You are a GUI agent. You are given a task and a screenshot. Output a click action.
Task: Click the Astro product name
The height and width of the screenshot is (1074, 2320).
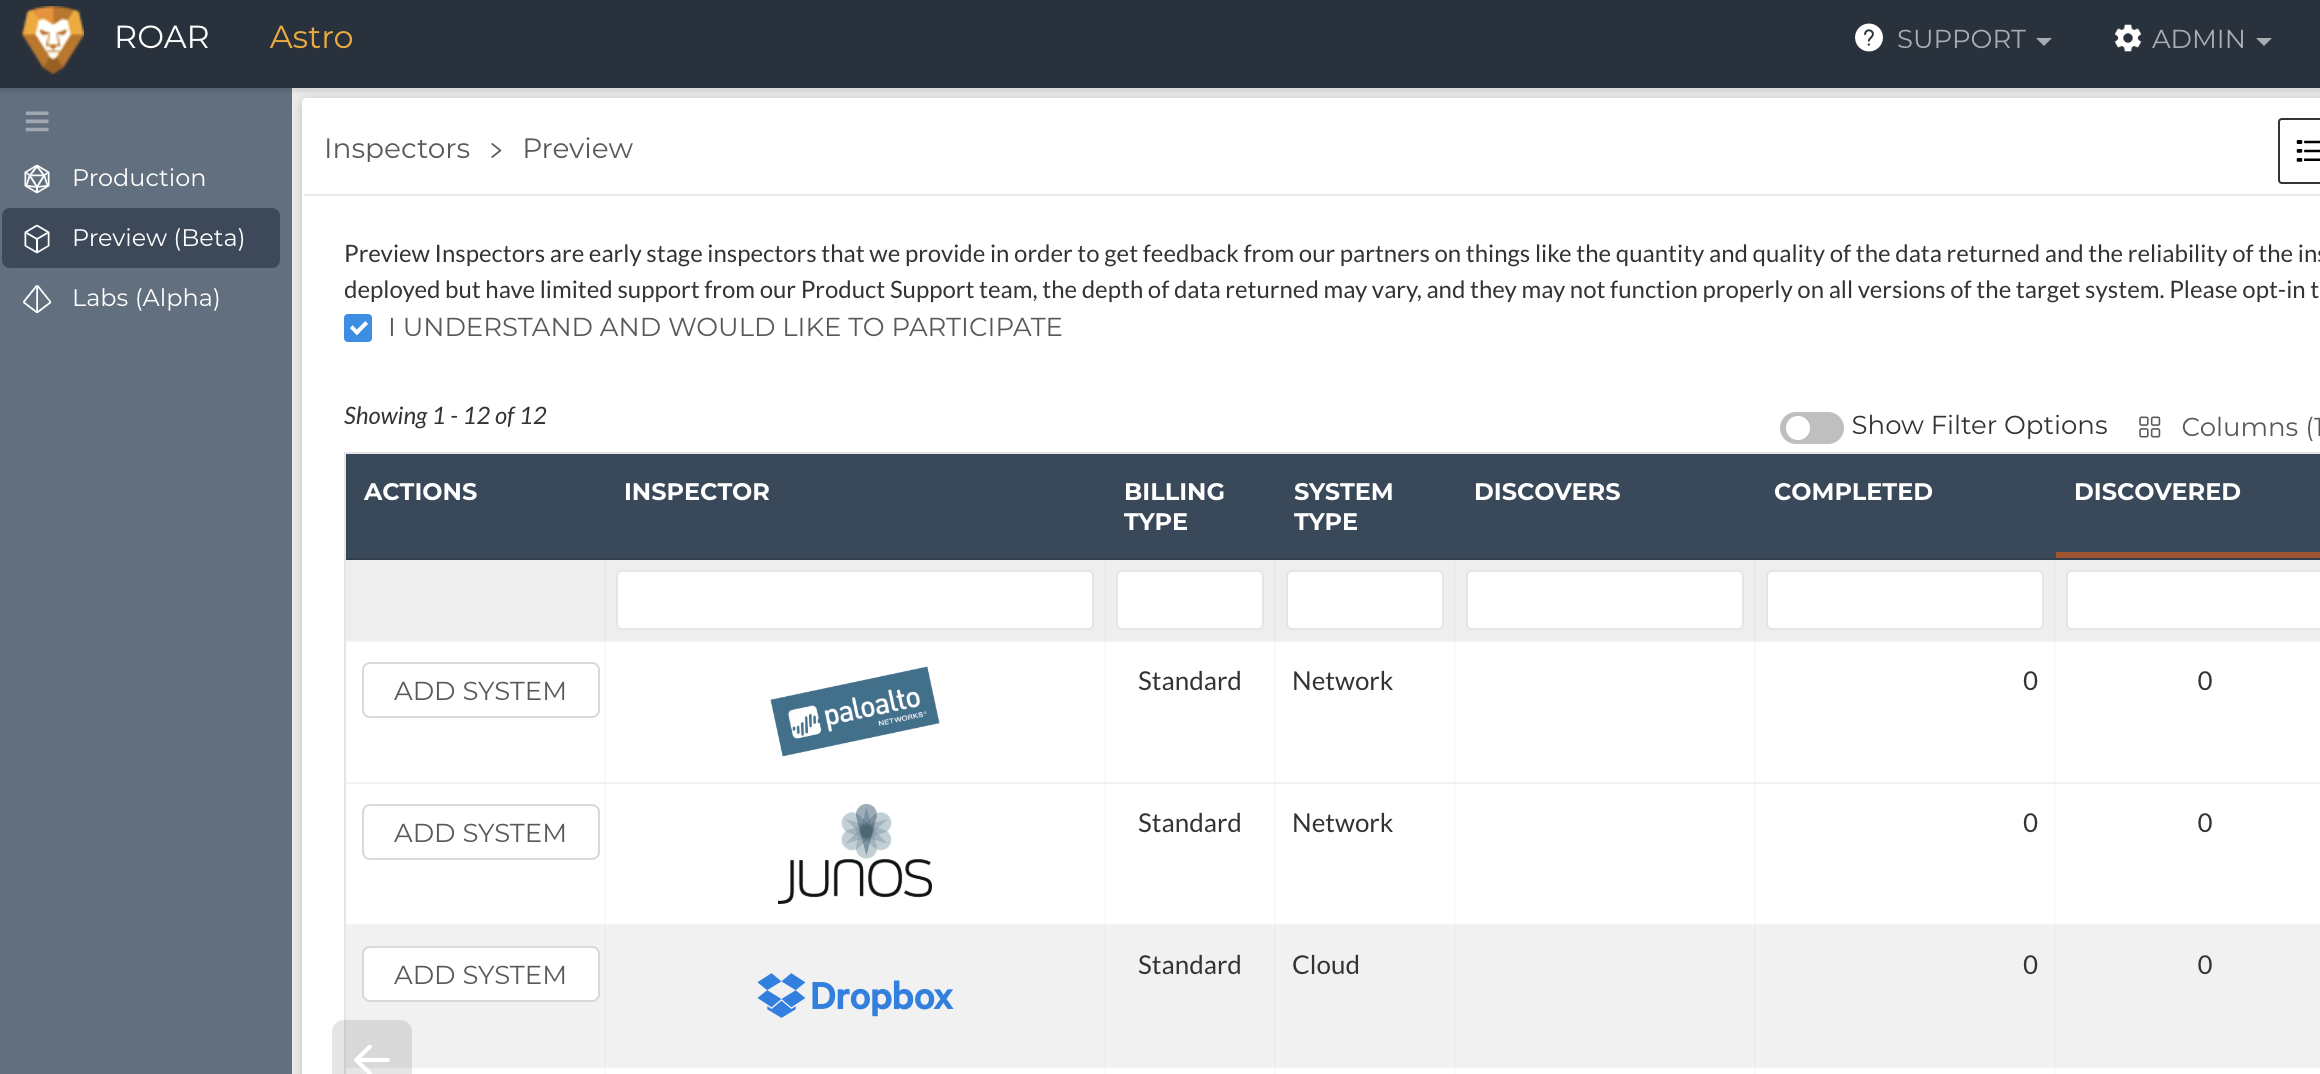[x=311, y=37]
